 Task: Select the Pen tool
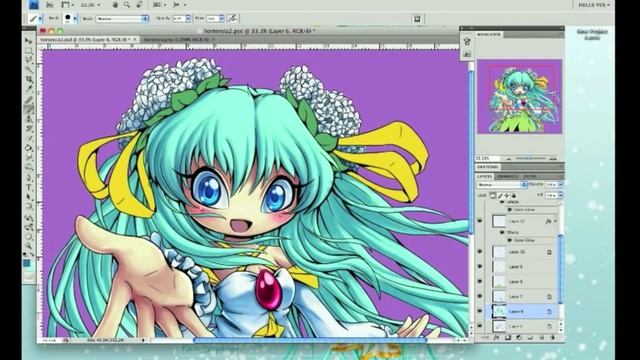29,178
